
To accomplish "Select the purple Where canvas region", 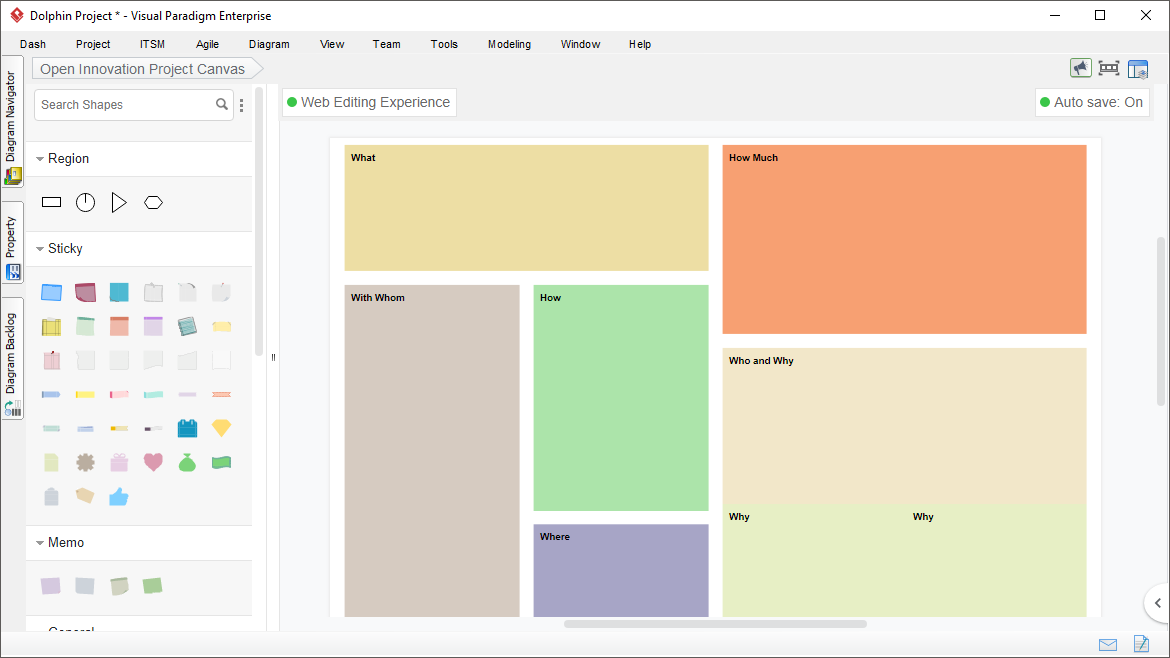I will click(x=621, y=571).
